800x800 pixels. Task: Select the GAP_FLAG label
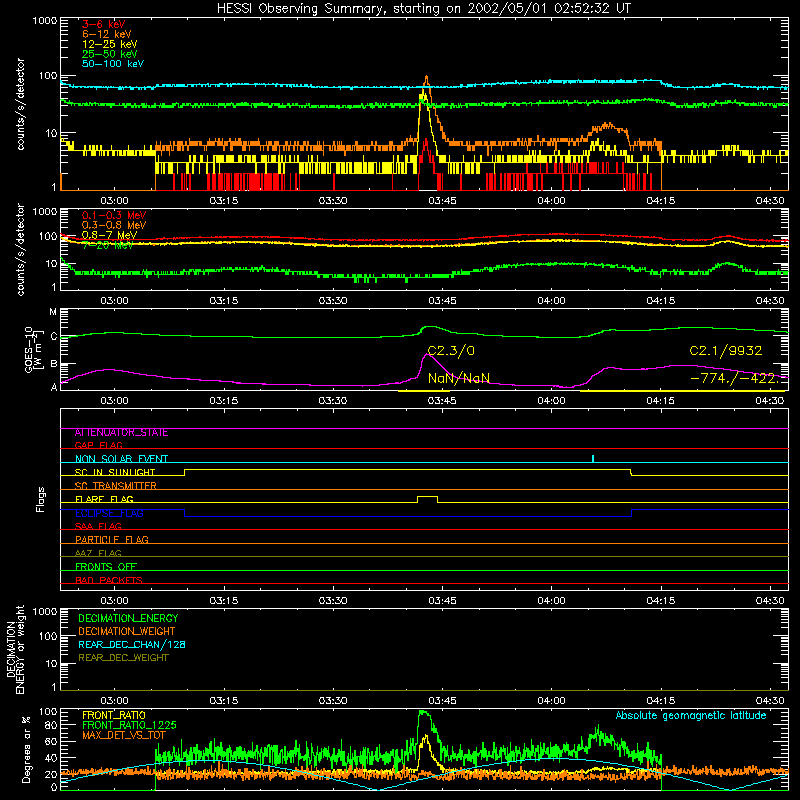point(98,445)
